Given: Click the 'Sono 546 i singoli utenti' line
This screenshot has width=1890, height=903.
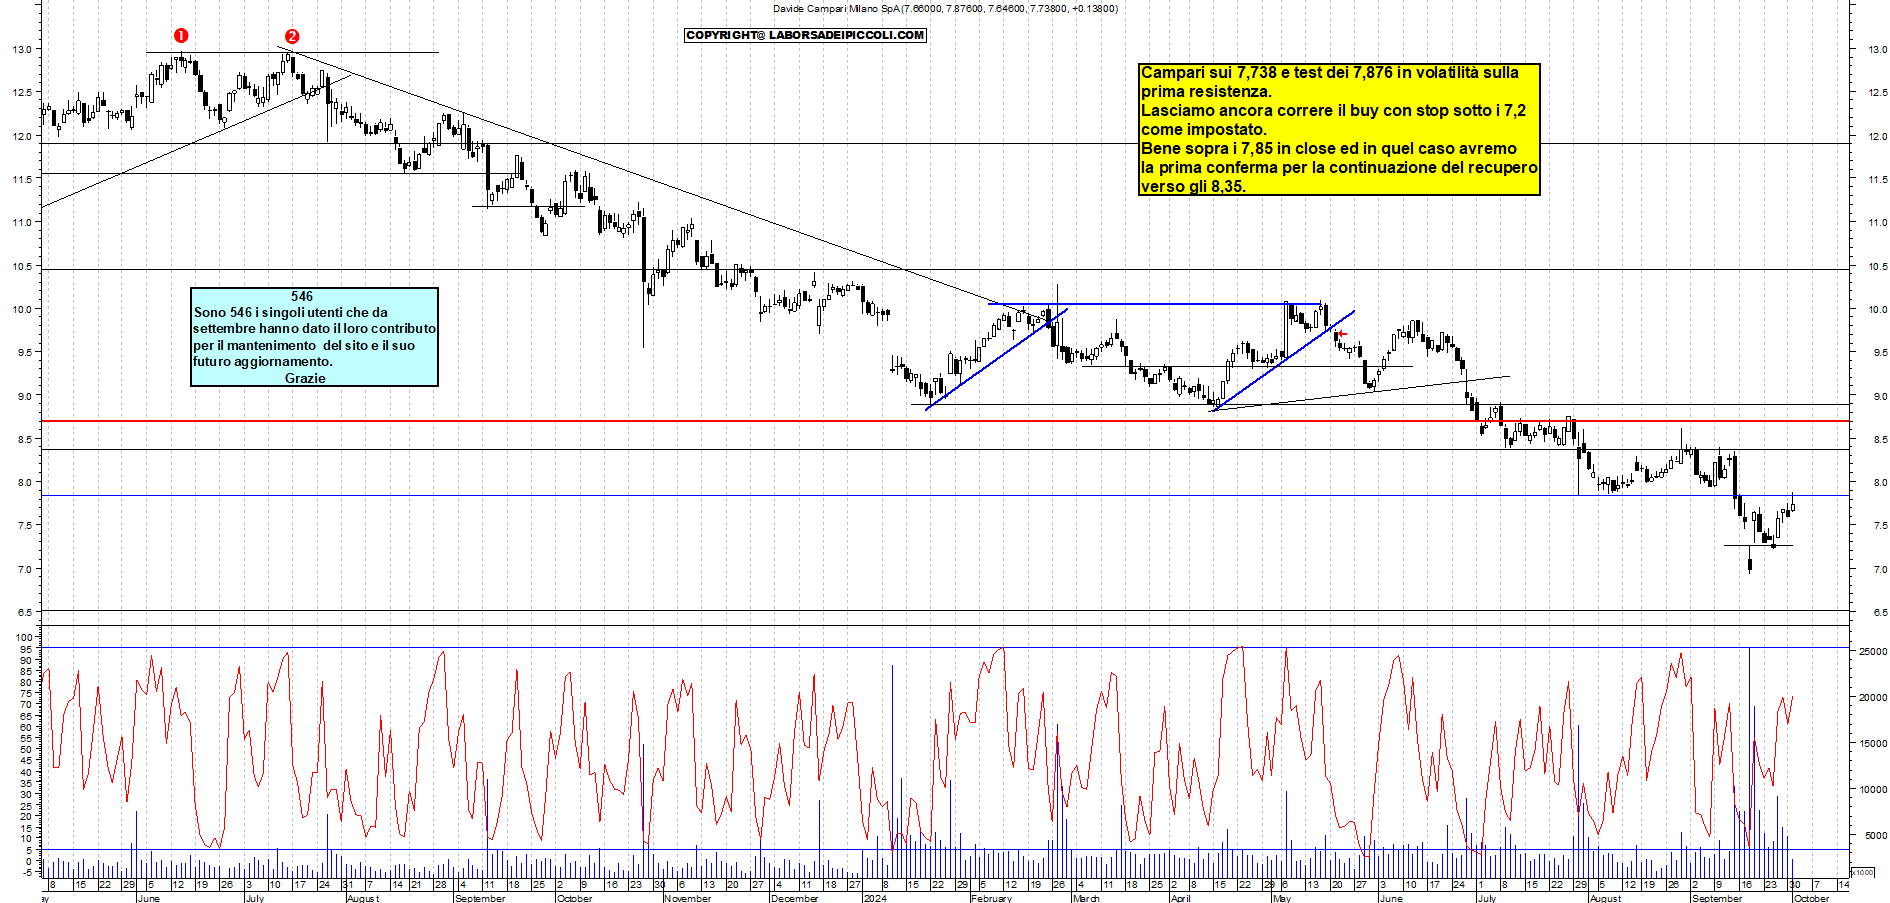Looking at the screenshot, I should pos(291,312).
